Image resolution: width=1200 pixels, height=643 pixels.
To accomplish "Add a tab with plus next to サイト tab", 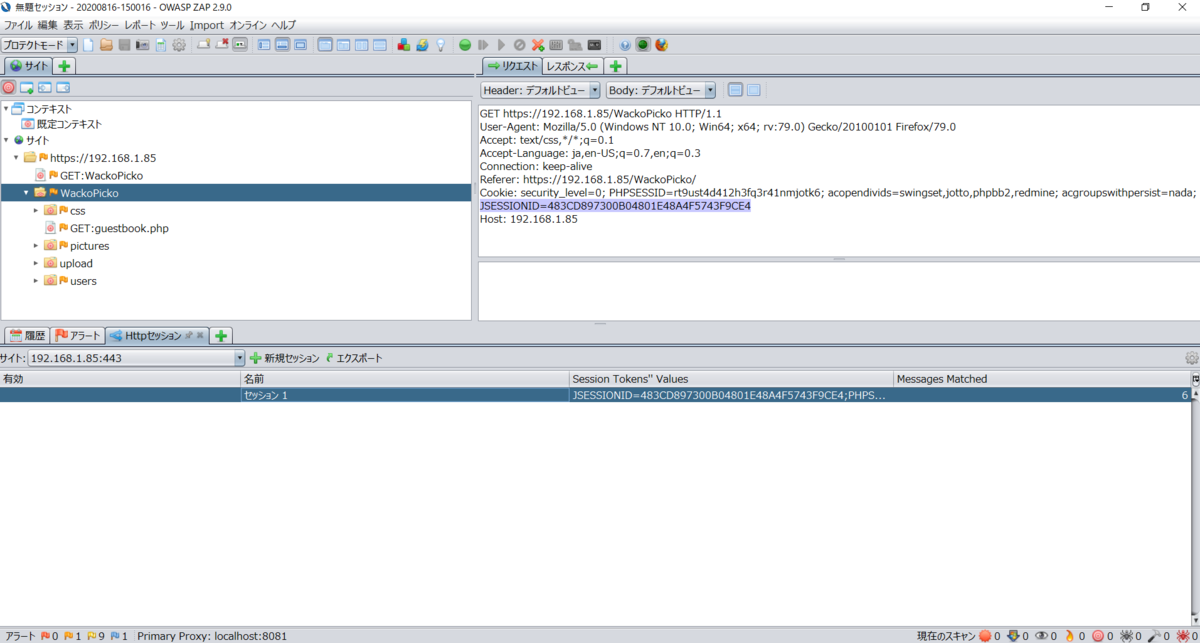I will pyautogui.click(x=64, y=66).
